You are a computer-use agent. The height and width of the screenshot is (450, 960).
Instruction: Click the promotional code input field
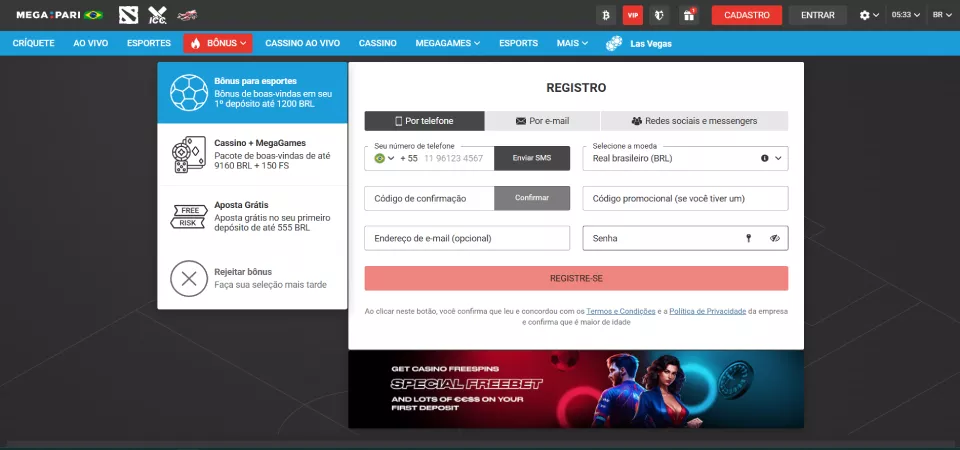(x=685, y=198)
